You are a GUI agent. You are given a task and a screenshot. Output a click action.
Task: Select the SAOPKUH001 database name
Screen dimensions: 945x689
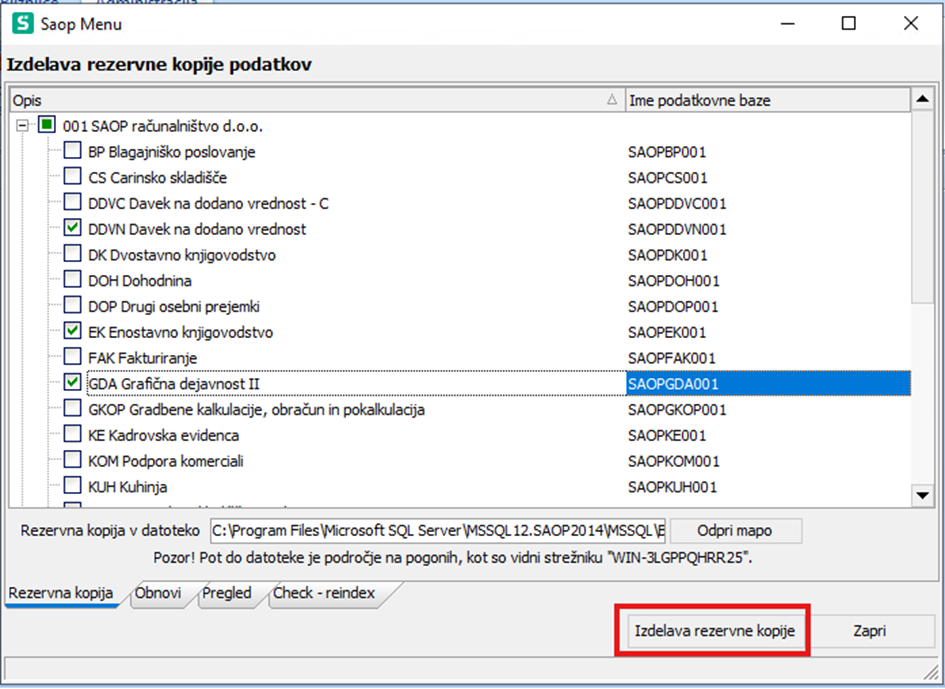pos(673,487)
